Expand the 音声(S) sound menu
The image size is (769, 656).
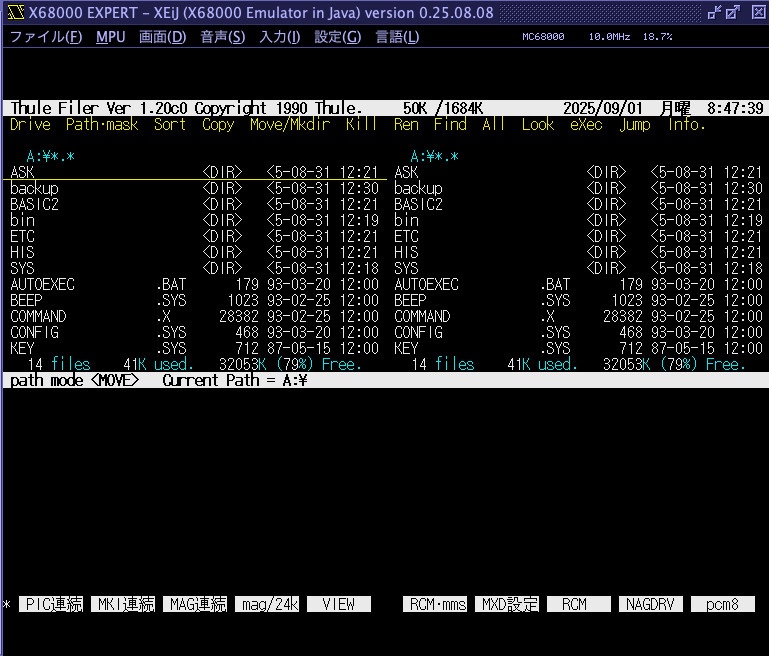[222, 37]
